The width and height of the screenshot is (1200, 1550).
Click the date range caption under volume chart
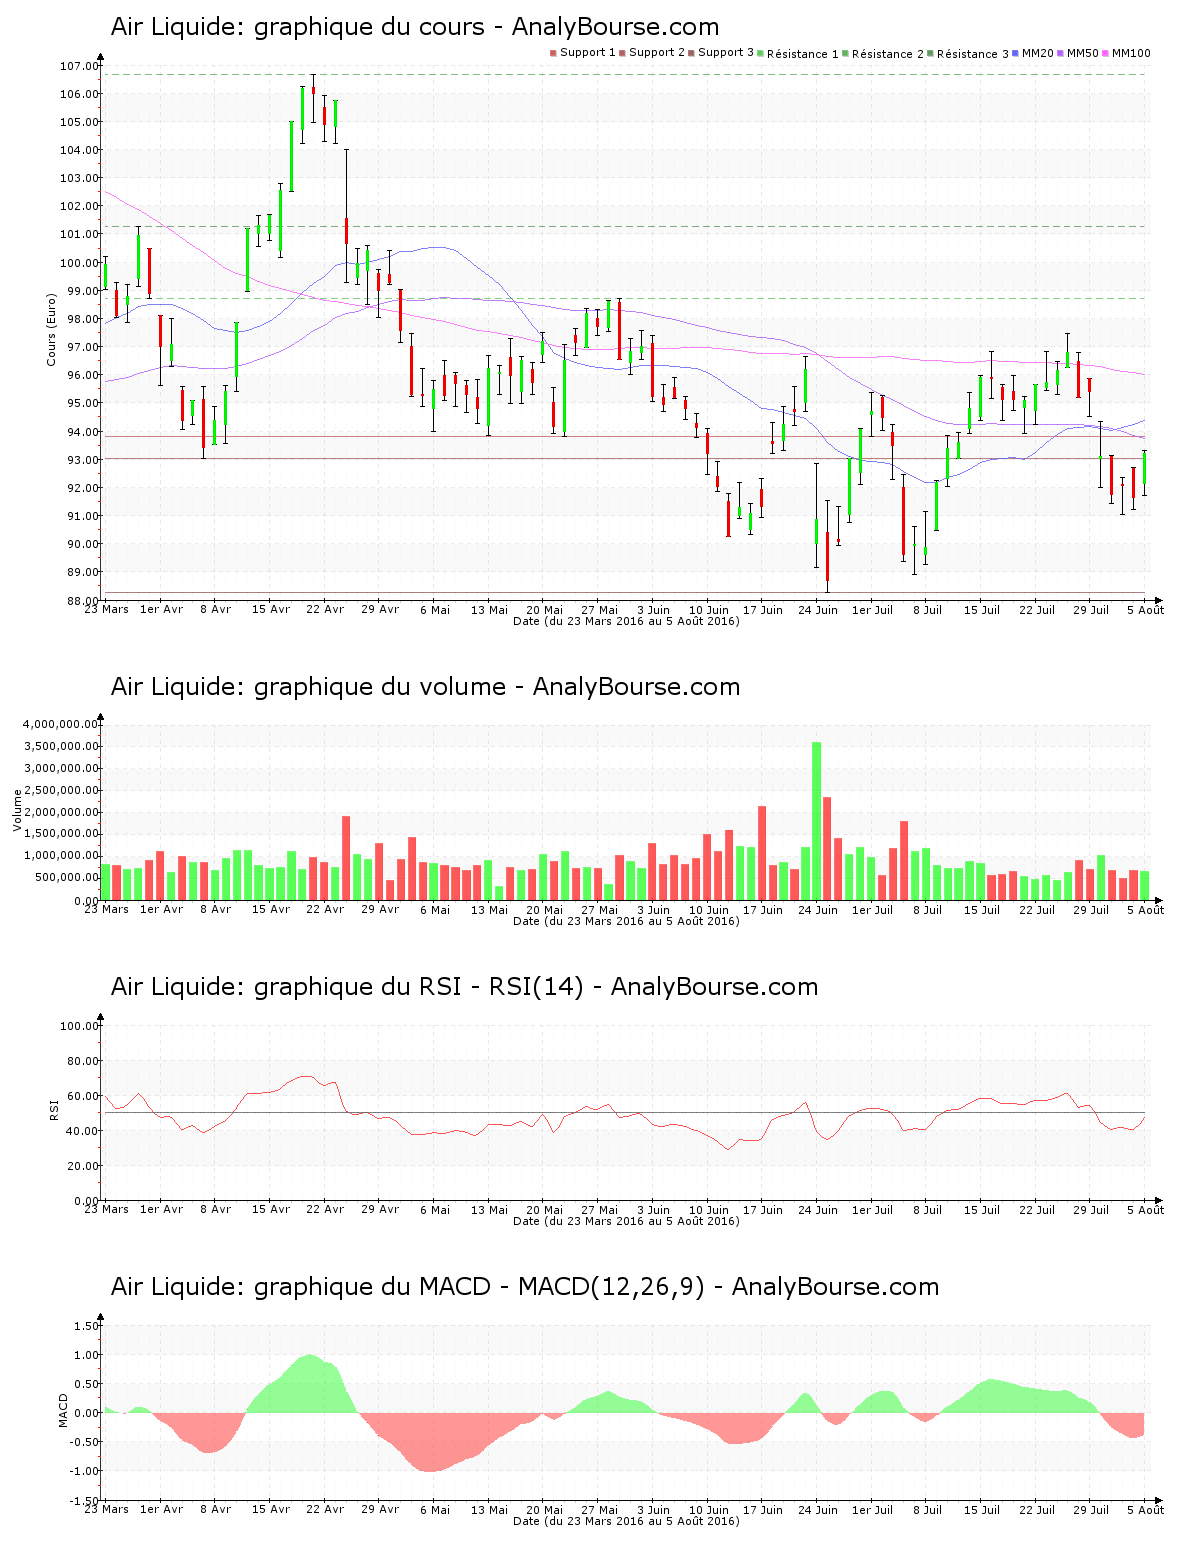point(626,921)
